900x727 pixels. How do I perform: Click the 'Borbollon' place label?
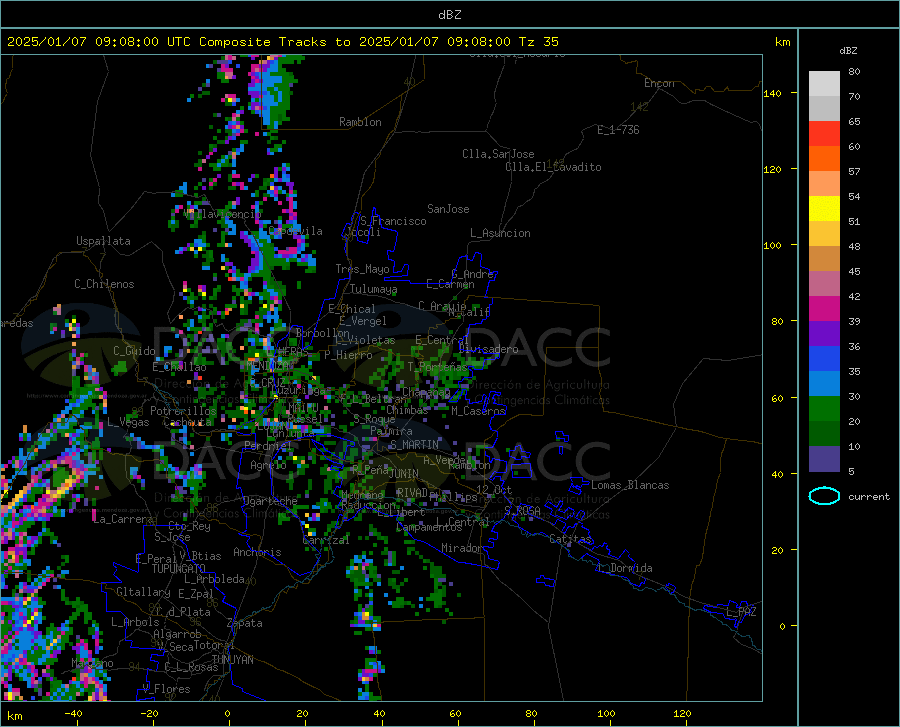[x=323, y=333]
